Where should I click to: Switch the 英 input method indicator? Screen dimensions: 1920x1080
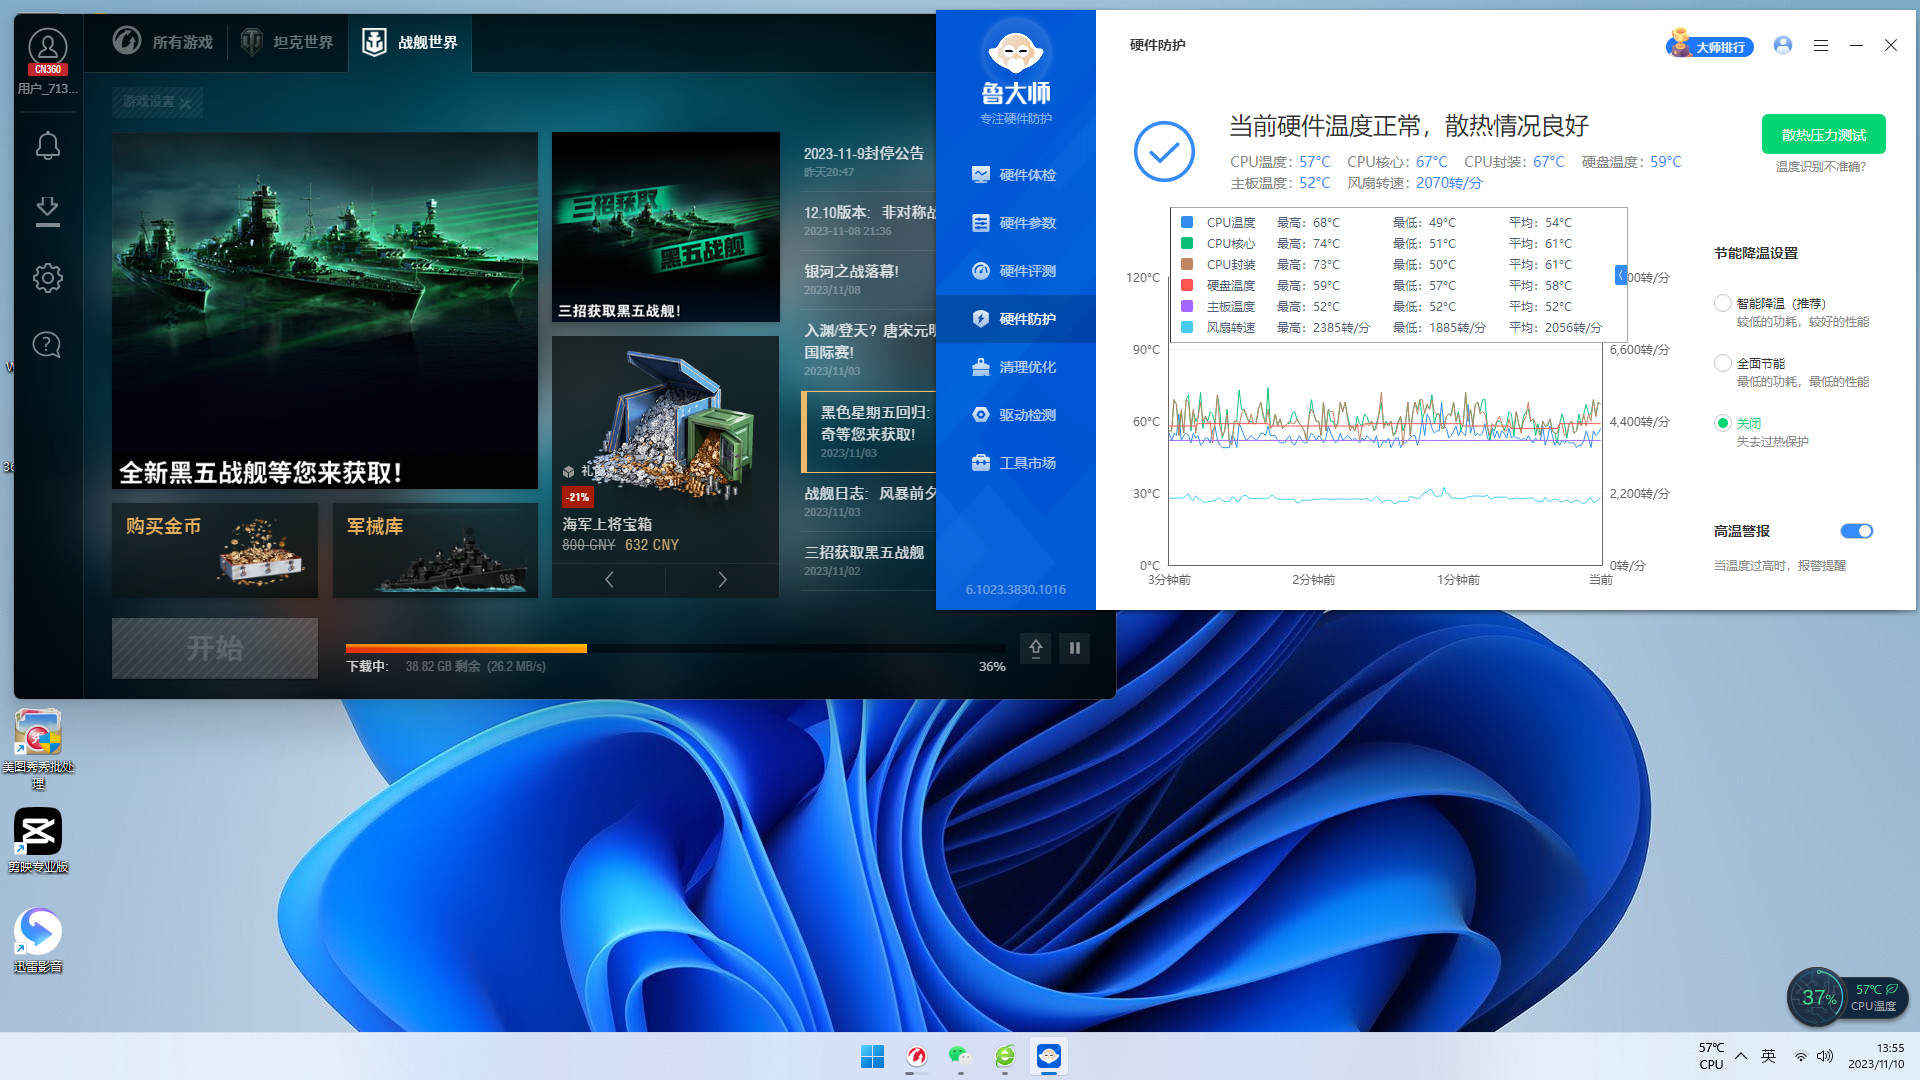(1769, 1056)
